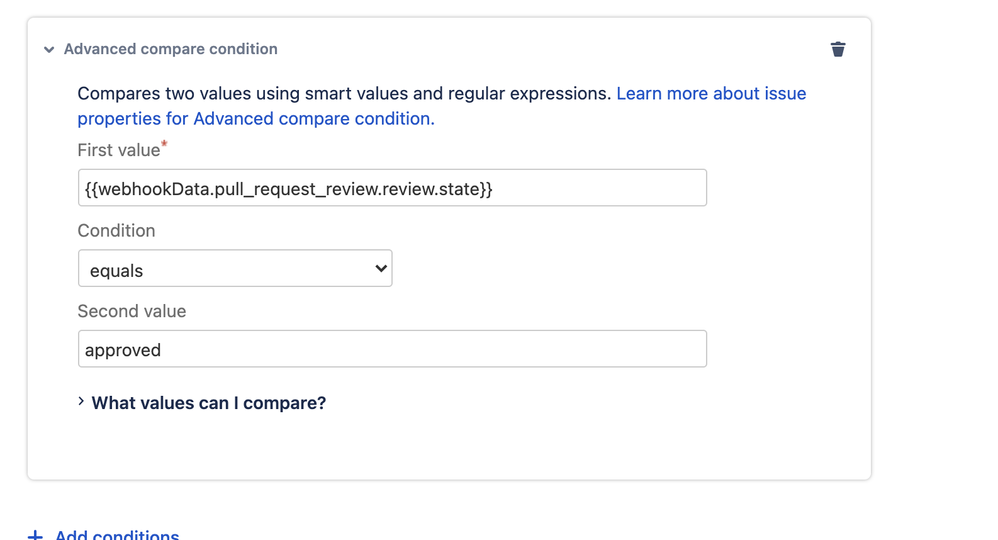
Task: Click the 'approved' text in Second value
Action: [x=123, y=350]
